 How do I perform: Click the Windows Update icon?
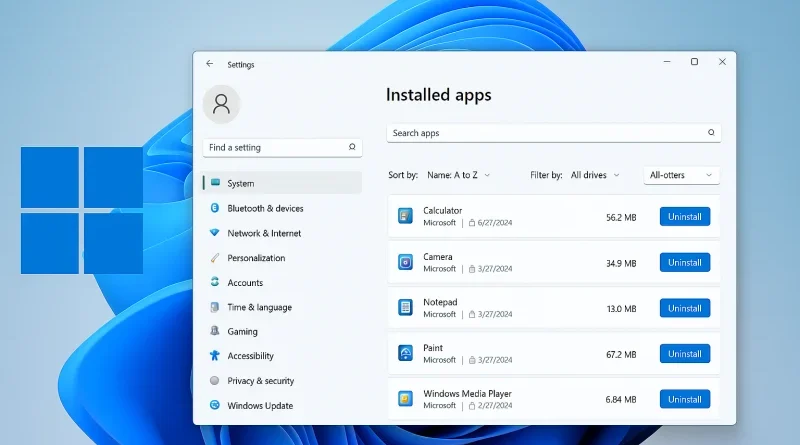tap(215, 405)
